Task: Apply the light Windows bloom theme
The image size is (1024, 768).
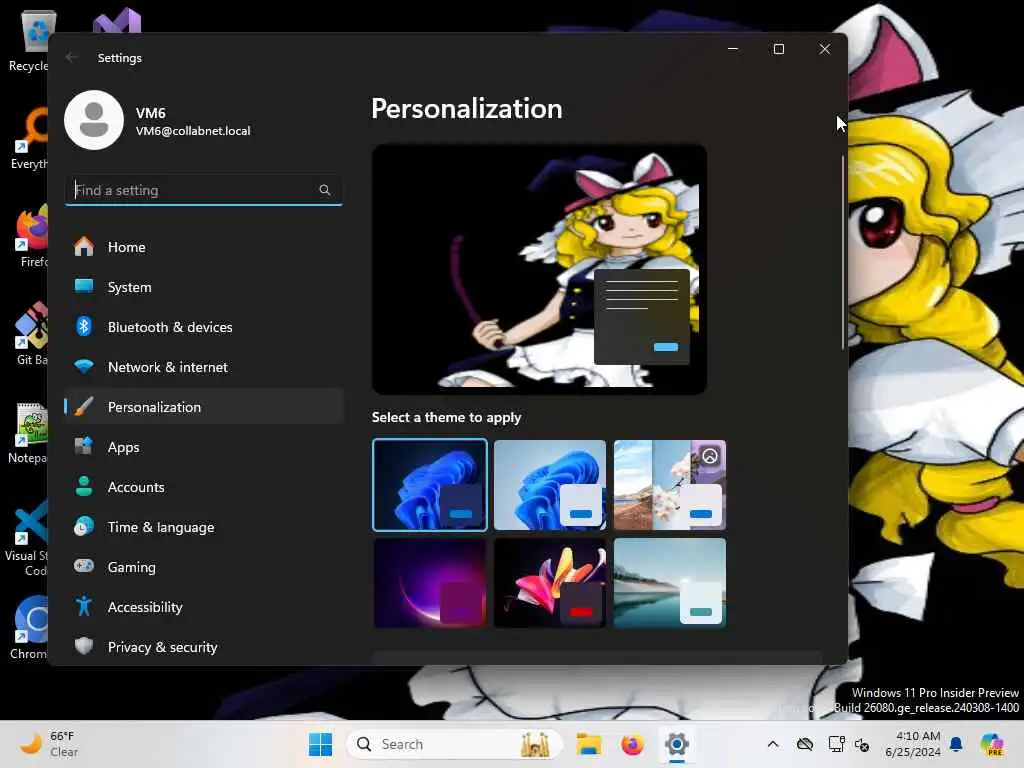Action: [x=550, y=485]
